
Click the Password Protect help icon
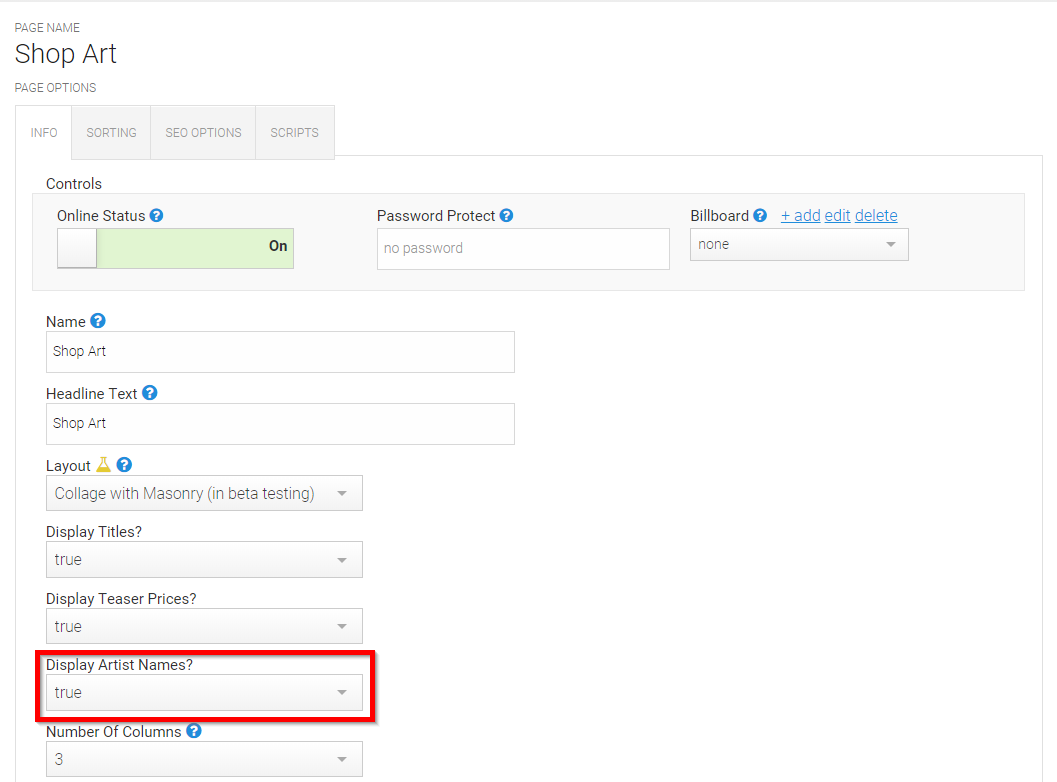(x=506, y=215)
